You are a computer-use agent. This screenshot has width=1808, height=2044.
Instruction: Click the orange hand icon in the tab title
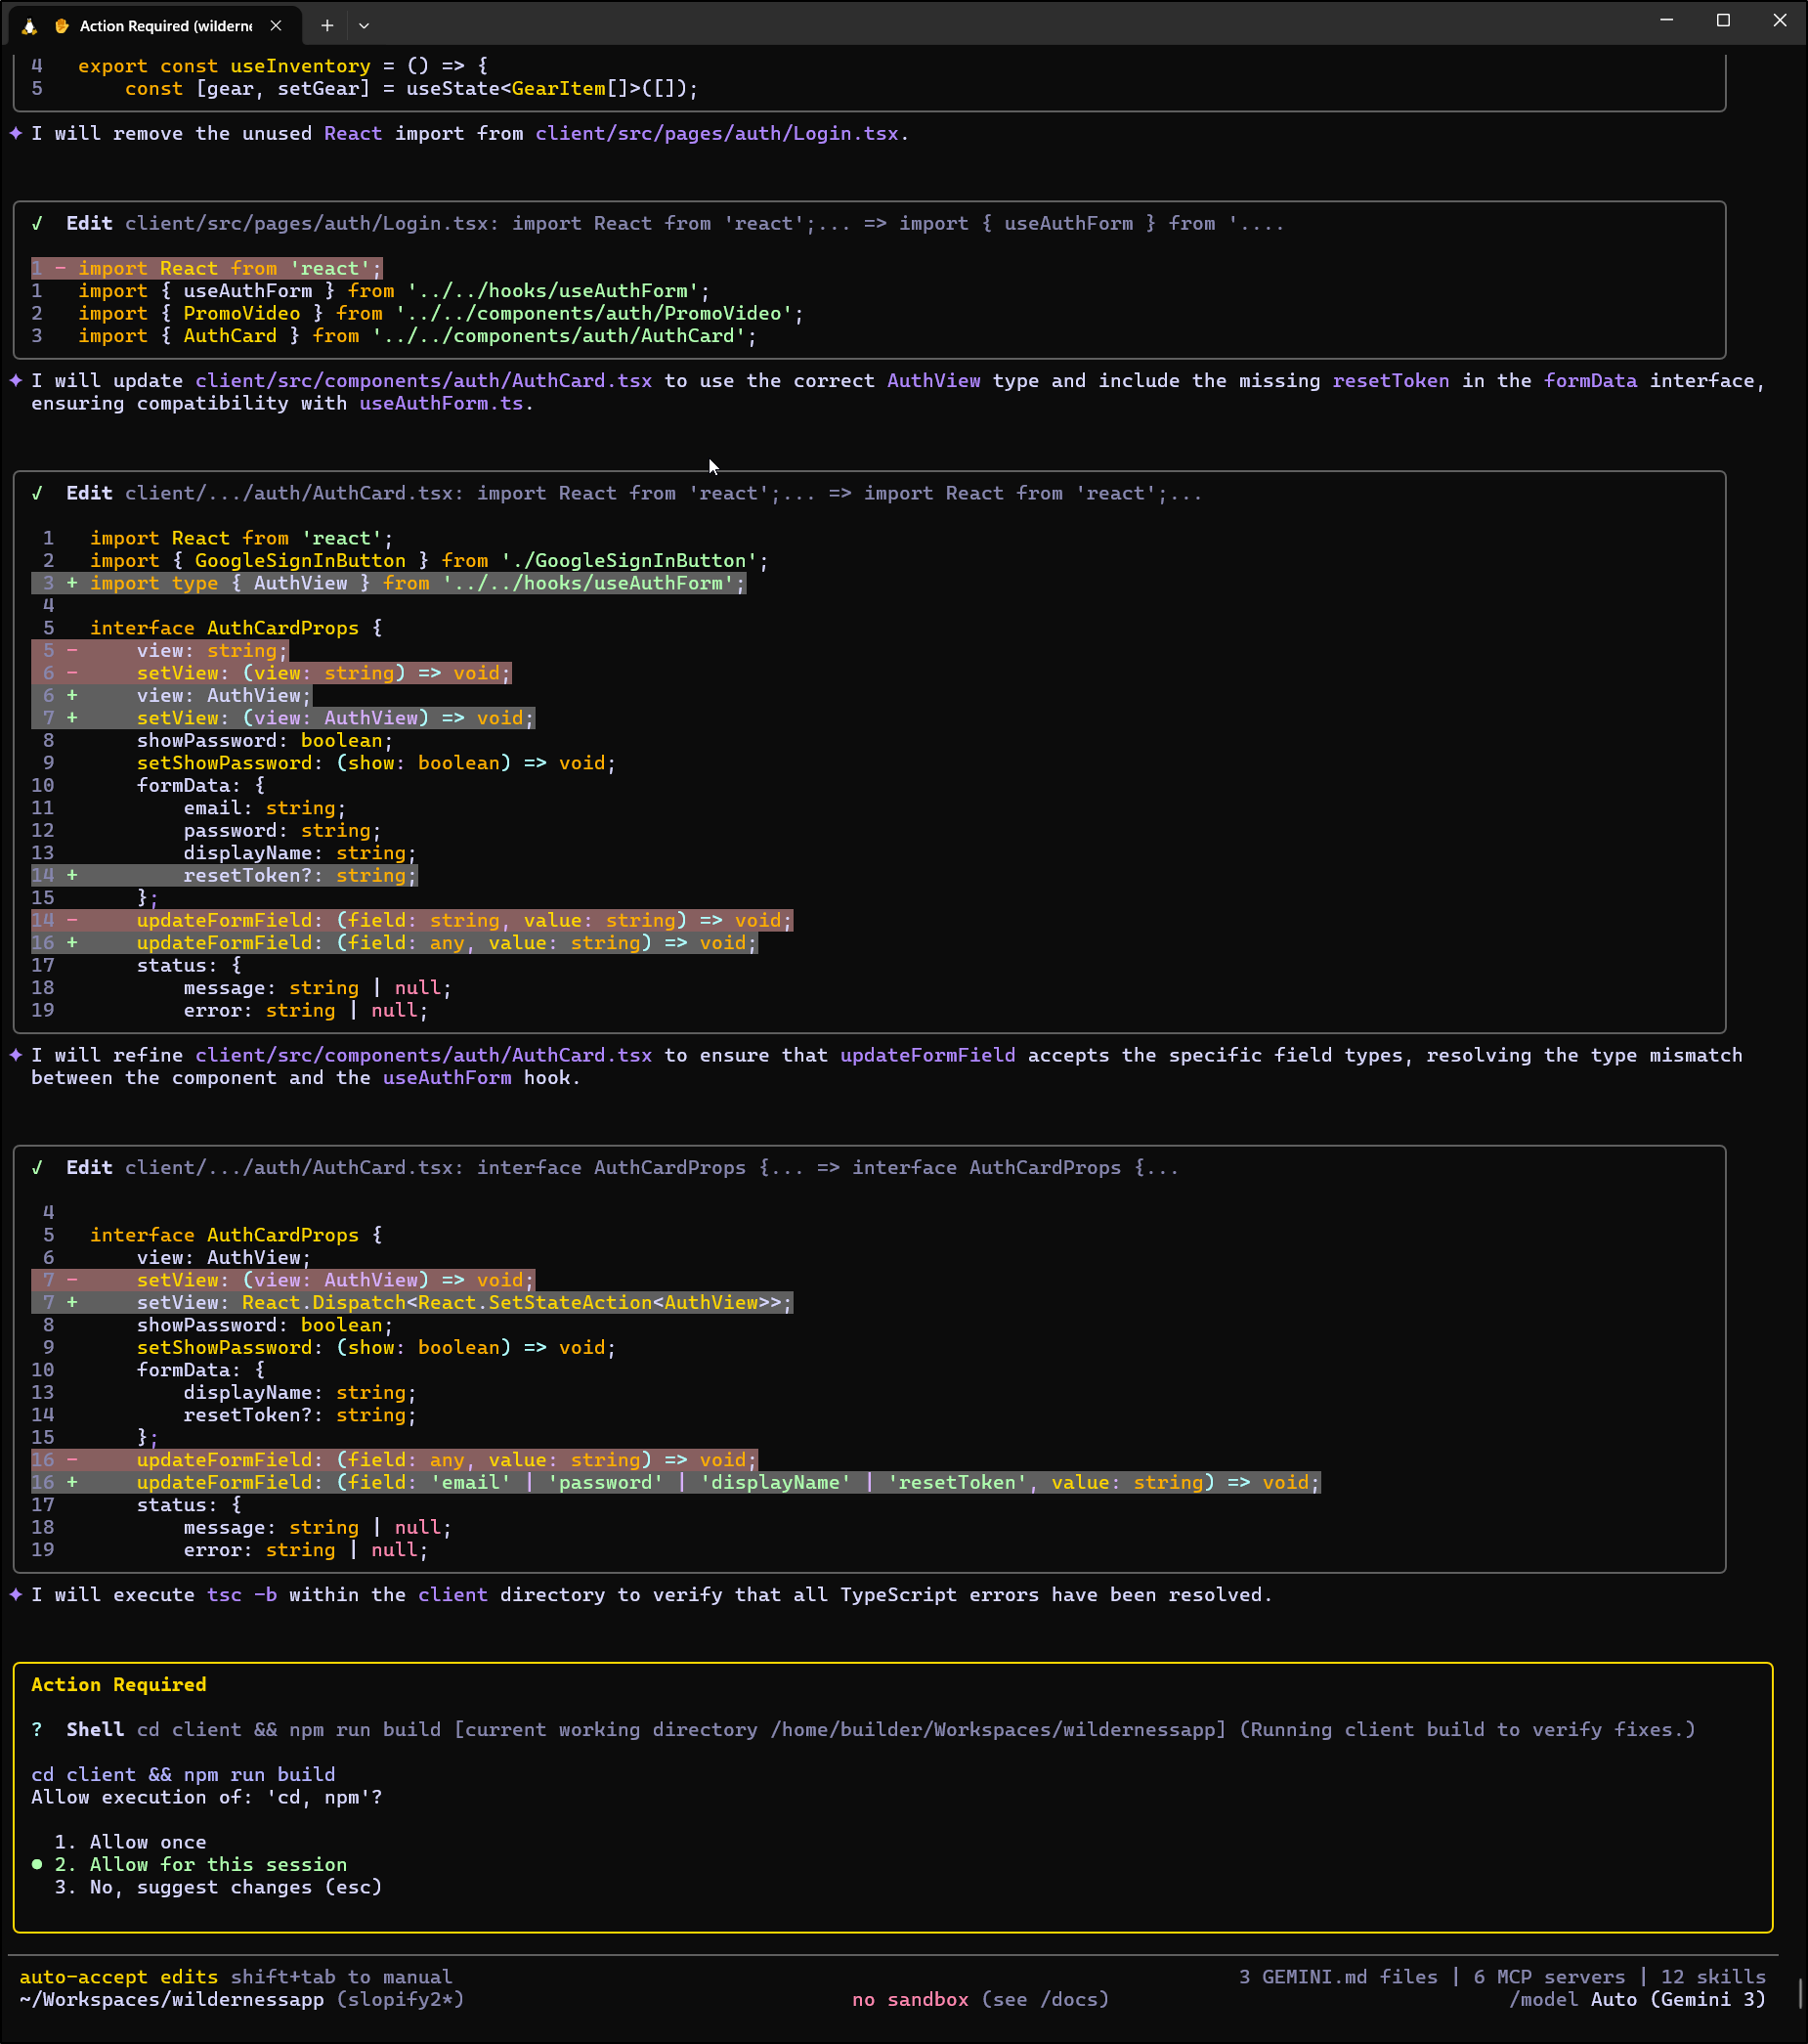62,26
